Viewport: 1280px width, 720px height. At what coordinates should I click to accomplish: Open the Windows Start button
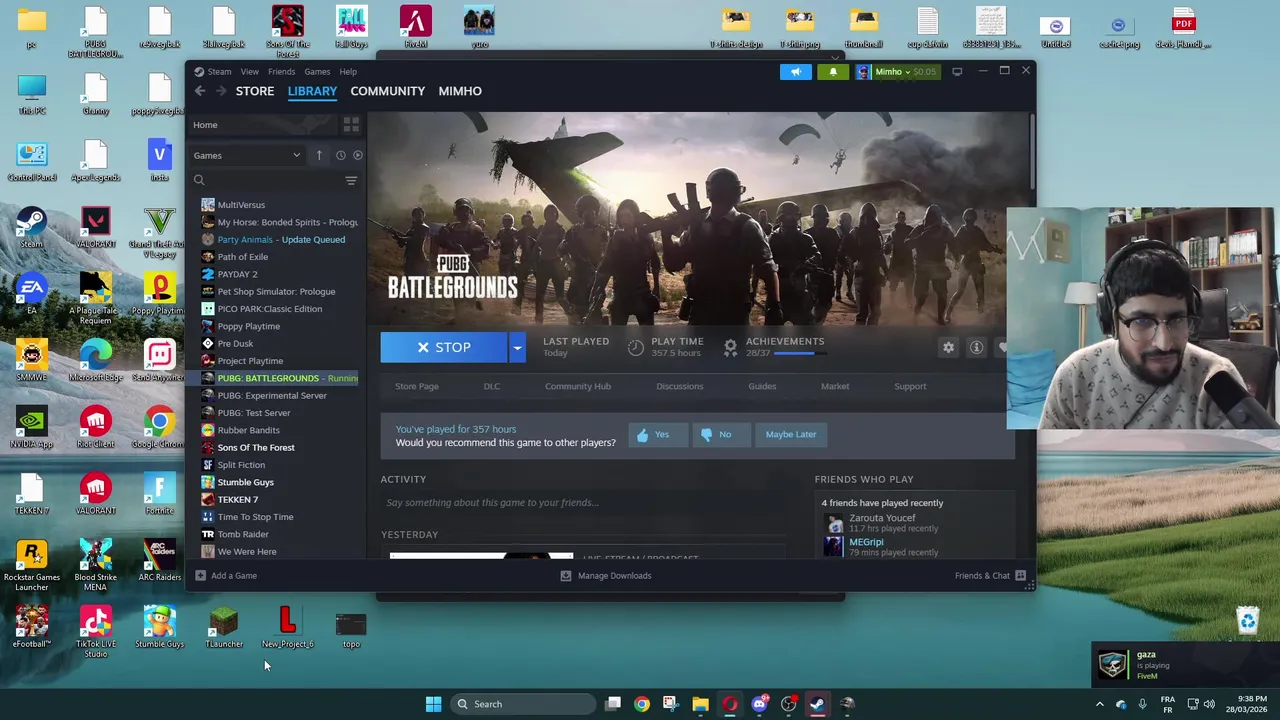pos(433,704)
